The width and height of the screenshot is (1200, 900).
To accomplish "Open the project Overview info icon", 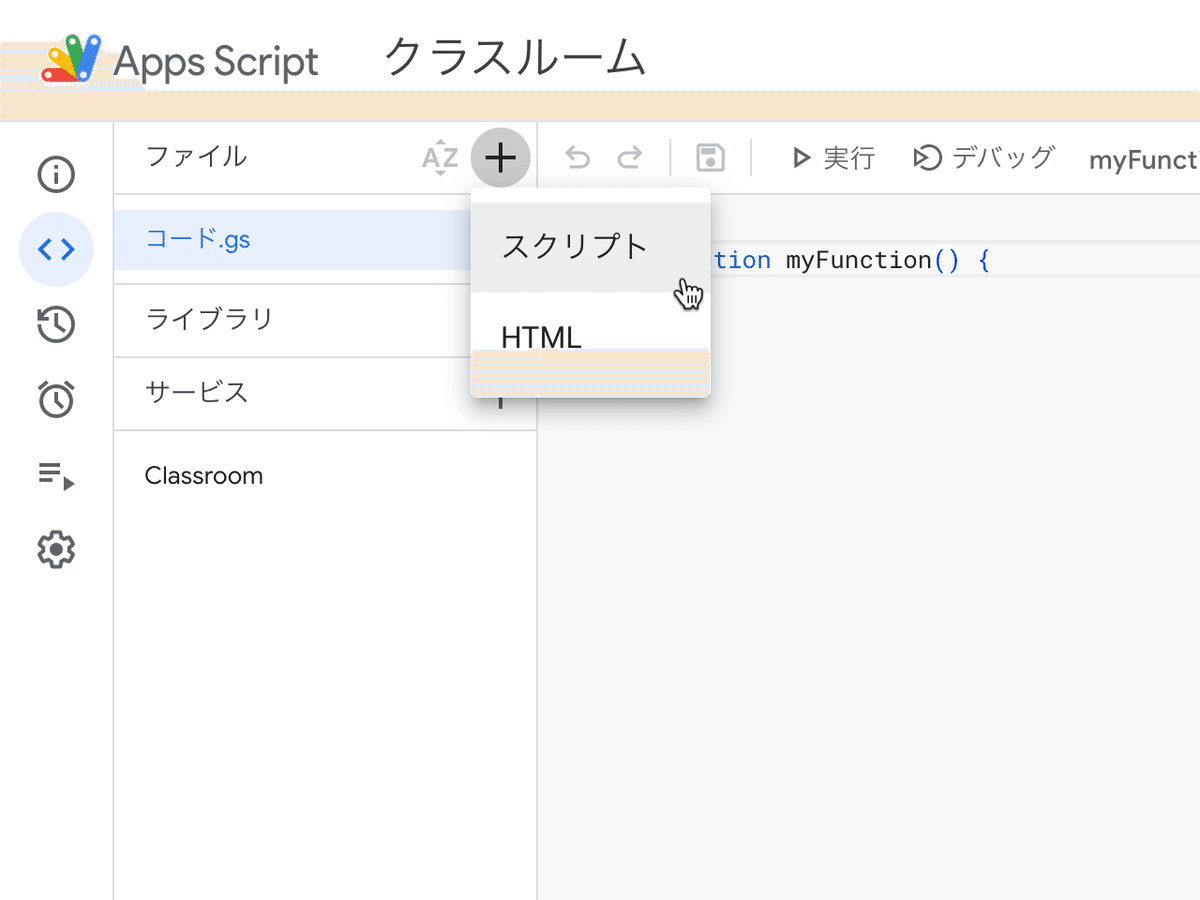I will point(56,175).
